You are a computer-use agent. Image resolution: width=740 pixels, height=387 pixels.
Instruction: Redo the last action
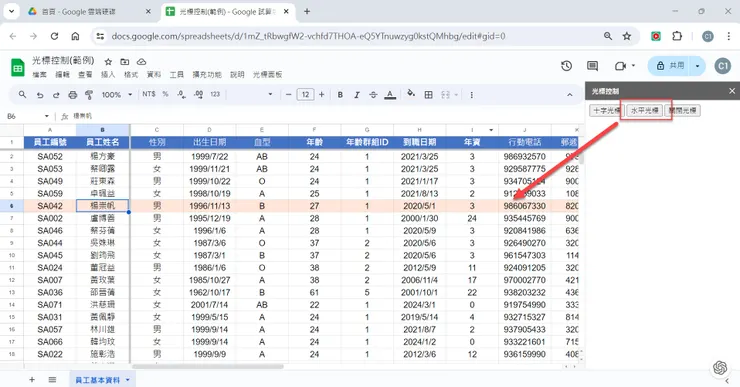[56, 95]
